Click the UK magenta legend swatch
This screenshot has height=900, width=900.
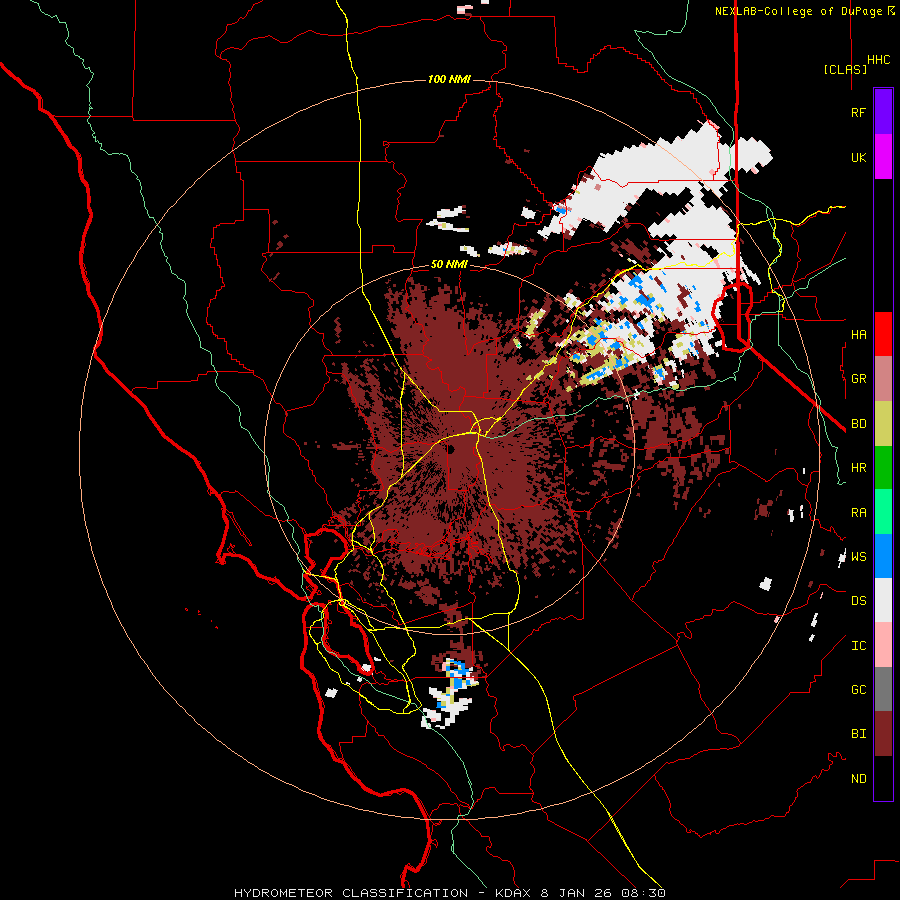click(x=883, y=157)
